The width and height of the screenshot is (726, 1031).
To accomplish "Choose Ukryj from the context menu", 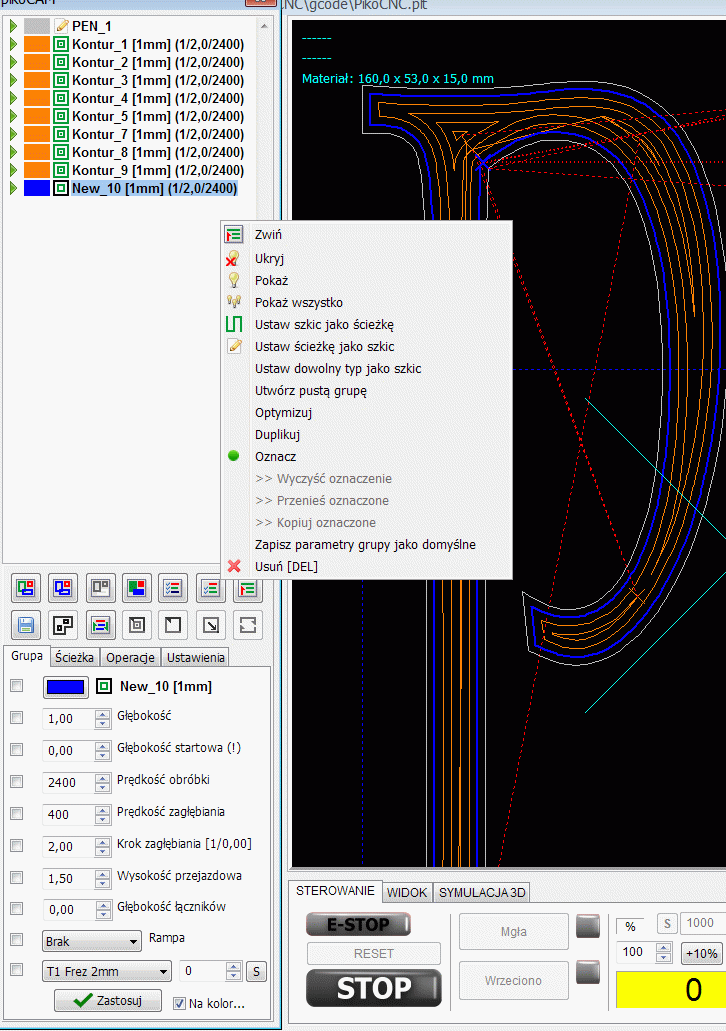I will tap(366, 258).
